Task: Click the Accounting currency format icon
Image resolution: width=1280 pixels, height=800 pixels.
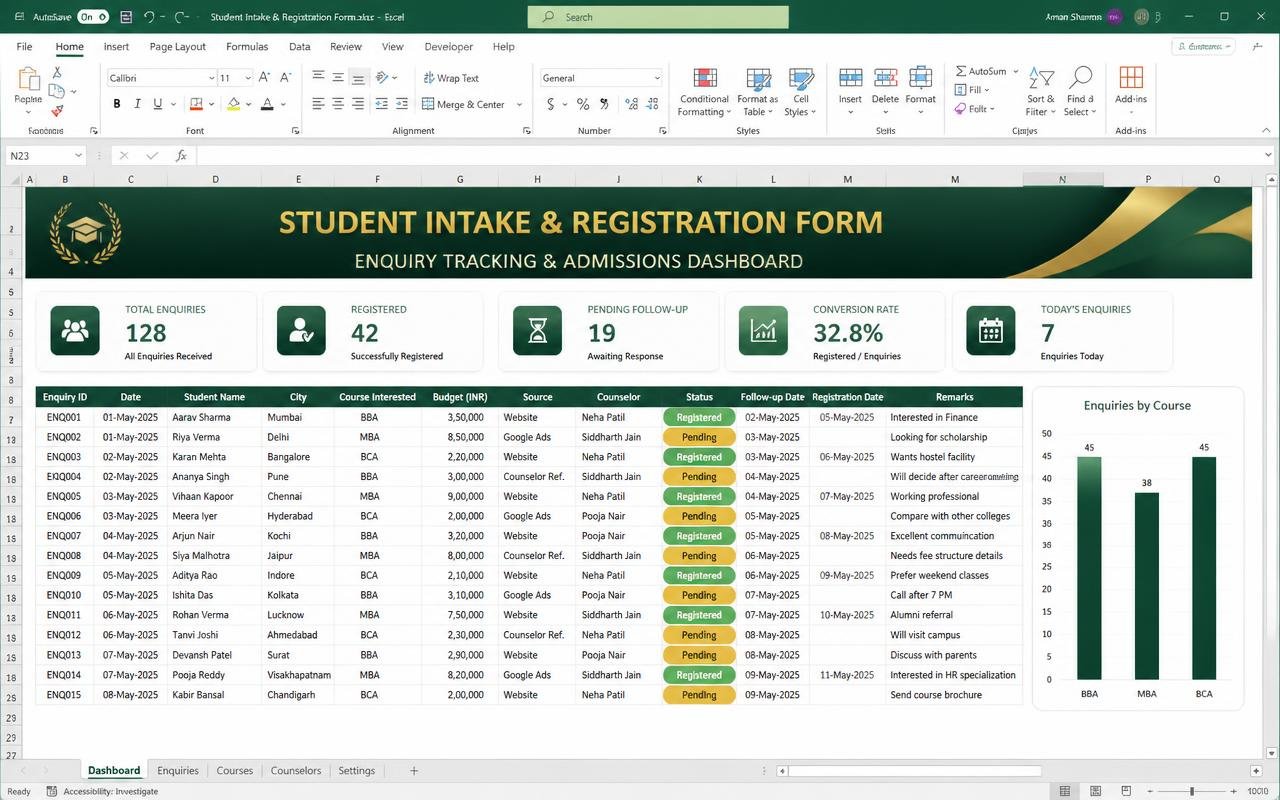Action: pos(550,104)
